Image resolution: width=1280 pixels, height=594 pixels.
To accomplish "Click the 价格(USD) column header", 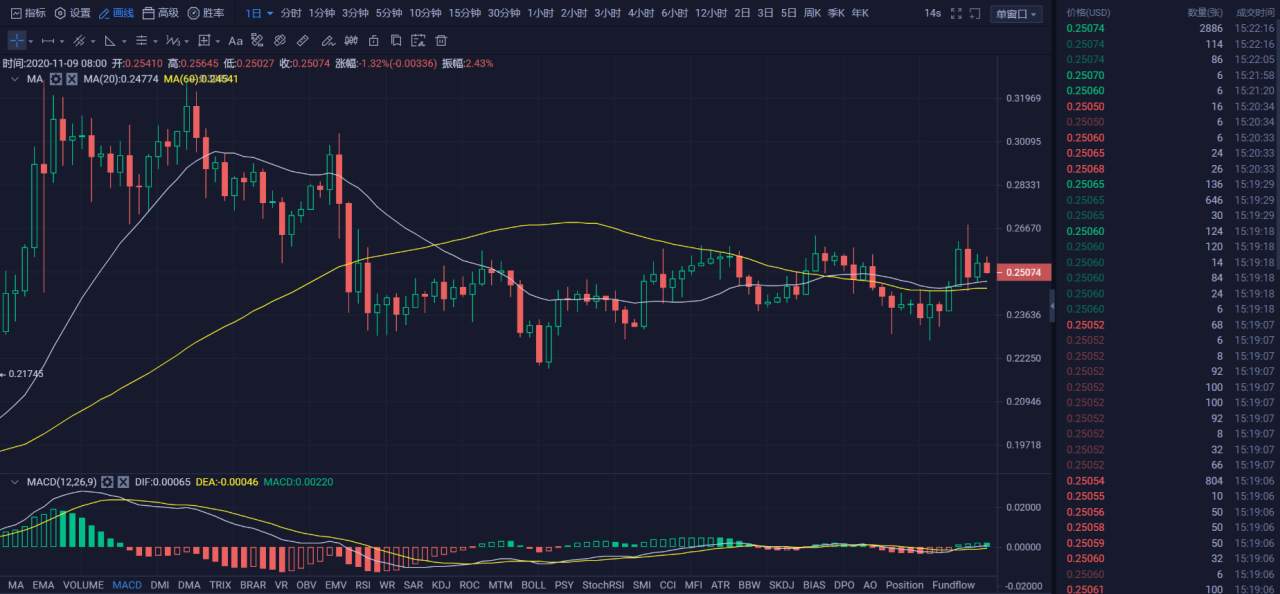I will click(1088, 12).
